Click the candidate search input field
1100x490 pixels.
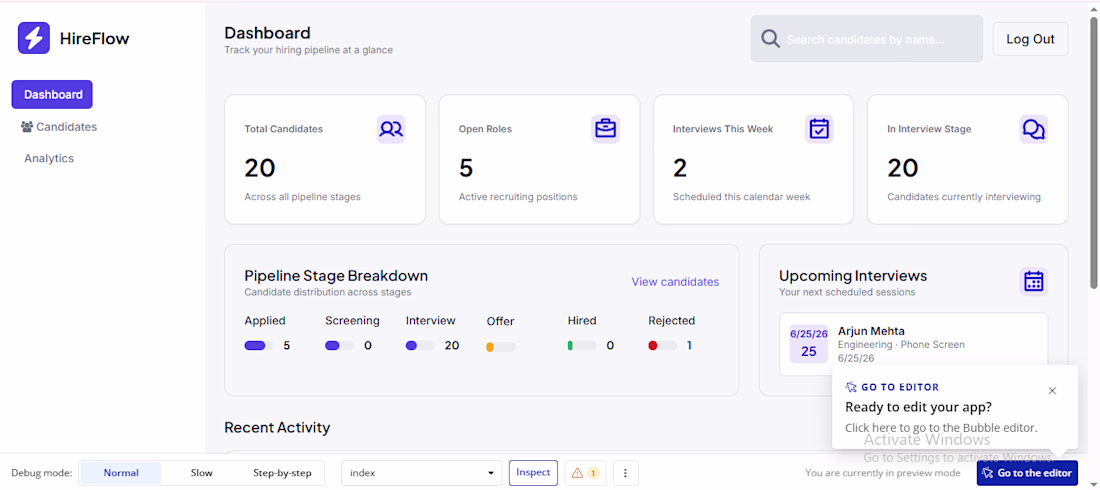tap(866, 39)
